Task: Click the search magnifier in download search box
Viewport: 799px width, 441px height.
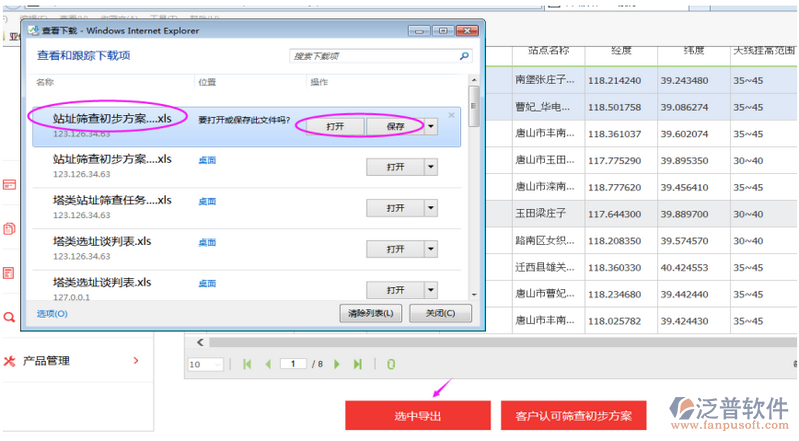Action: [464, 56]
